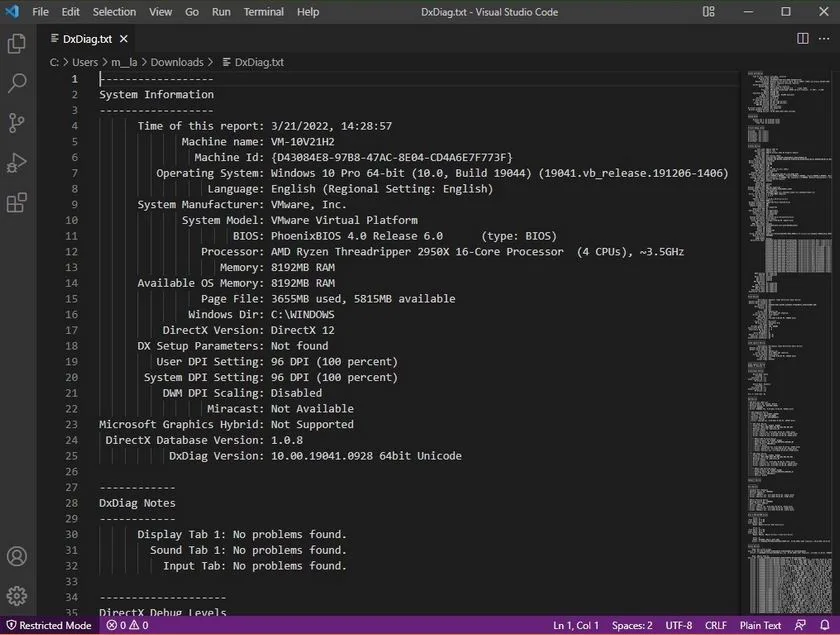Open the editor More Actions ellipsis
The height and width of the screenshot is (635, 840).
[x=824, y=39]
